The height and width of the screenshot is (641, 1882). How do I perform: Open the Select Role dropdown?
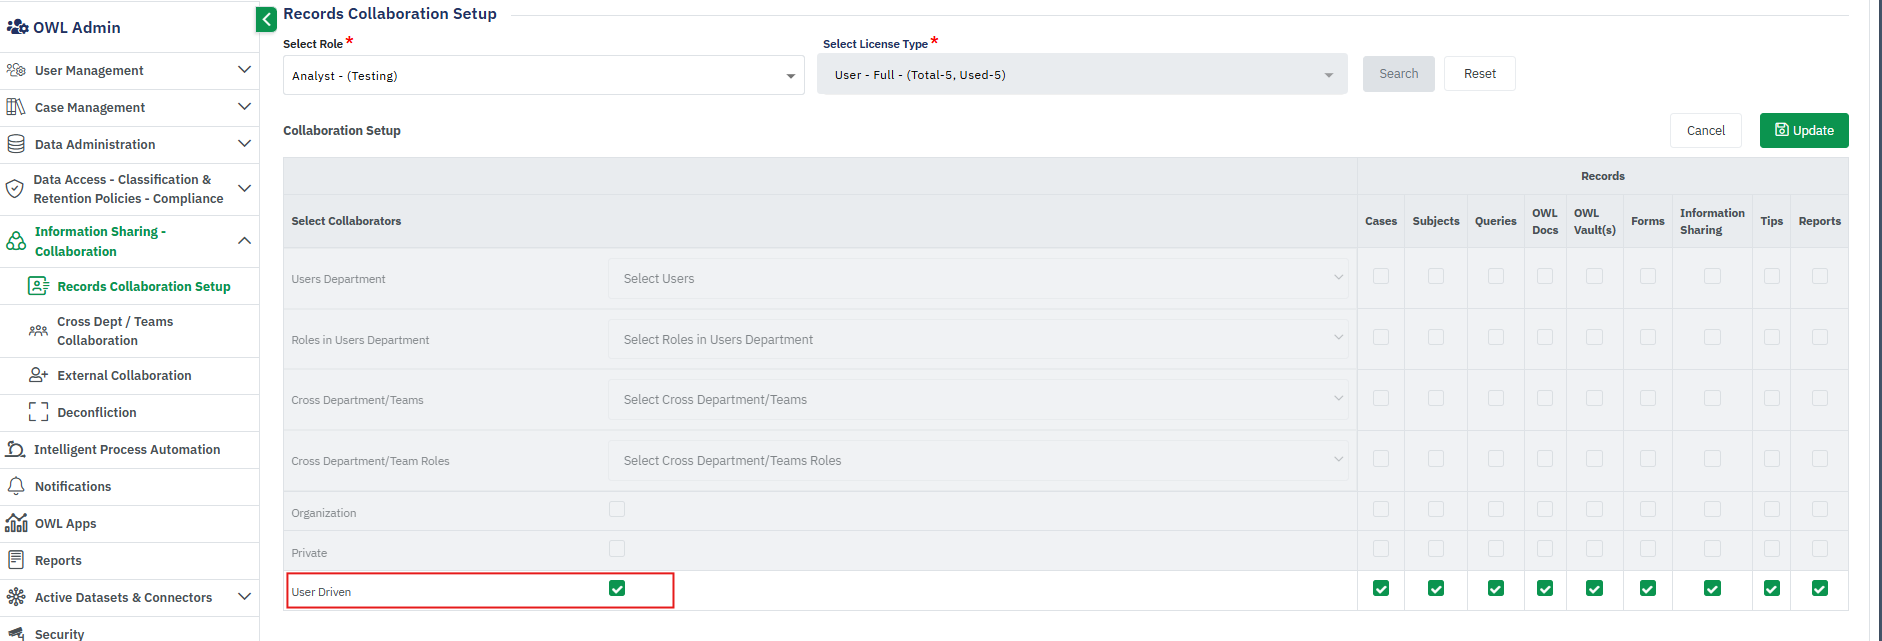click(x=543, y=76)
